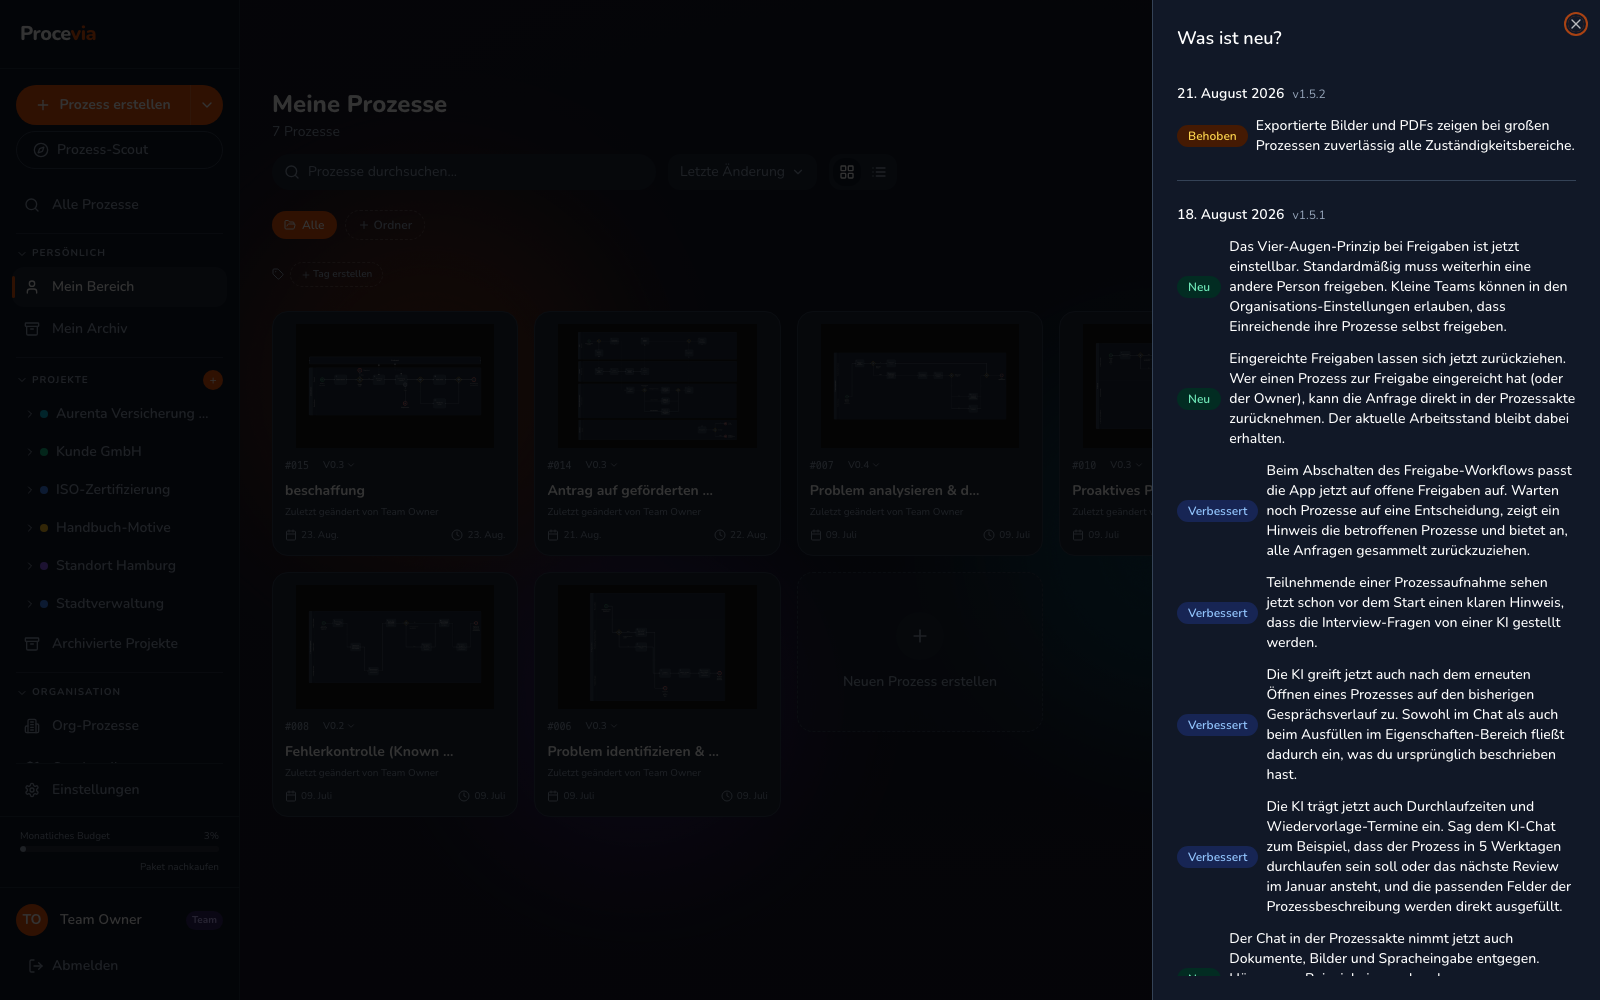1600x1000 pixels.
Task: Open the Stadtverwaltung project
Action: 110,603
